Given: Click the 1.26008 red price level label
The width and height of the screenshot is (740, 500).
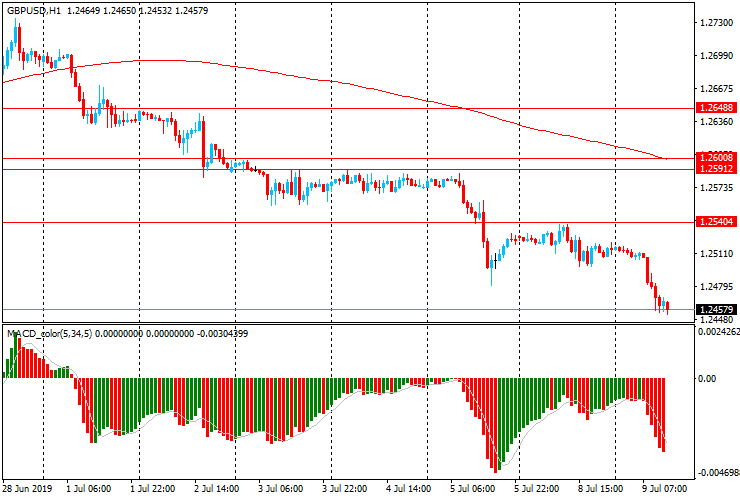Looking at the screenshot, I should 716,158.
